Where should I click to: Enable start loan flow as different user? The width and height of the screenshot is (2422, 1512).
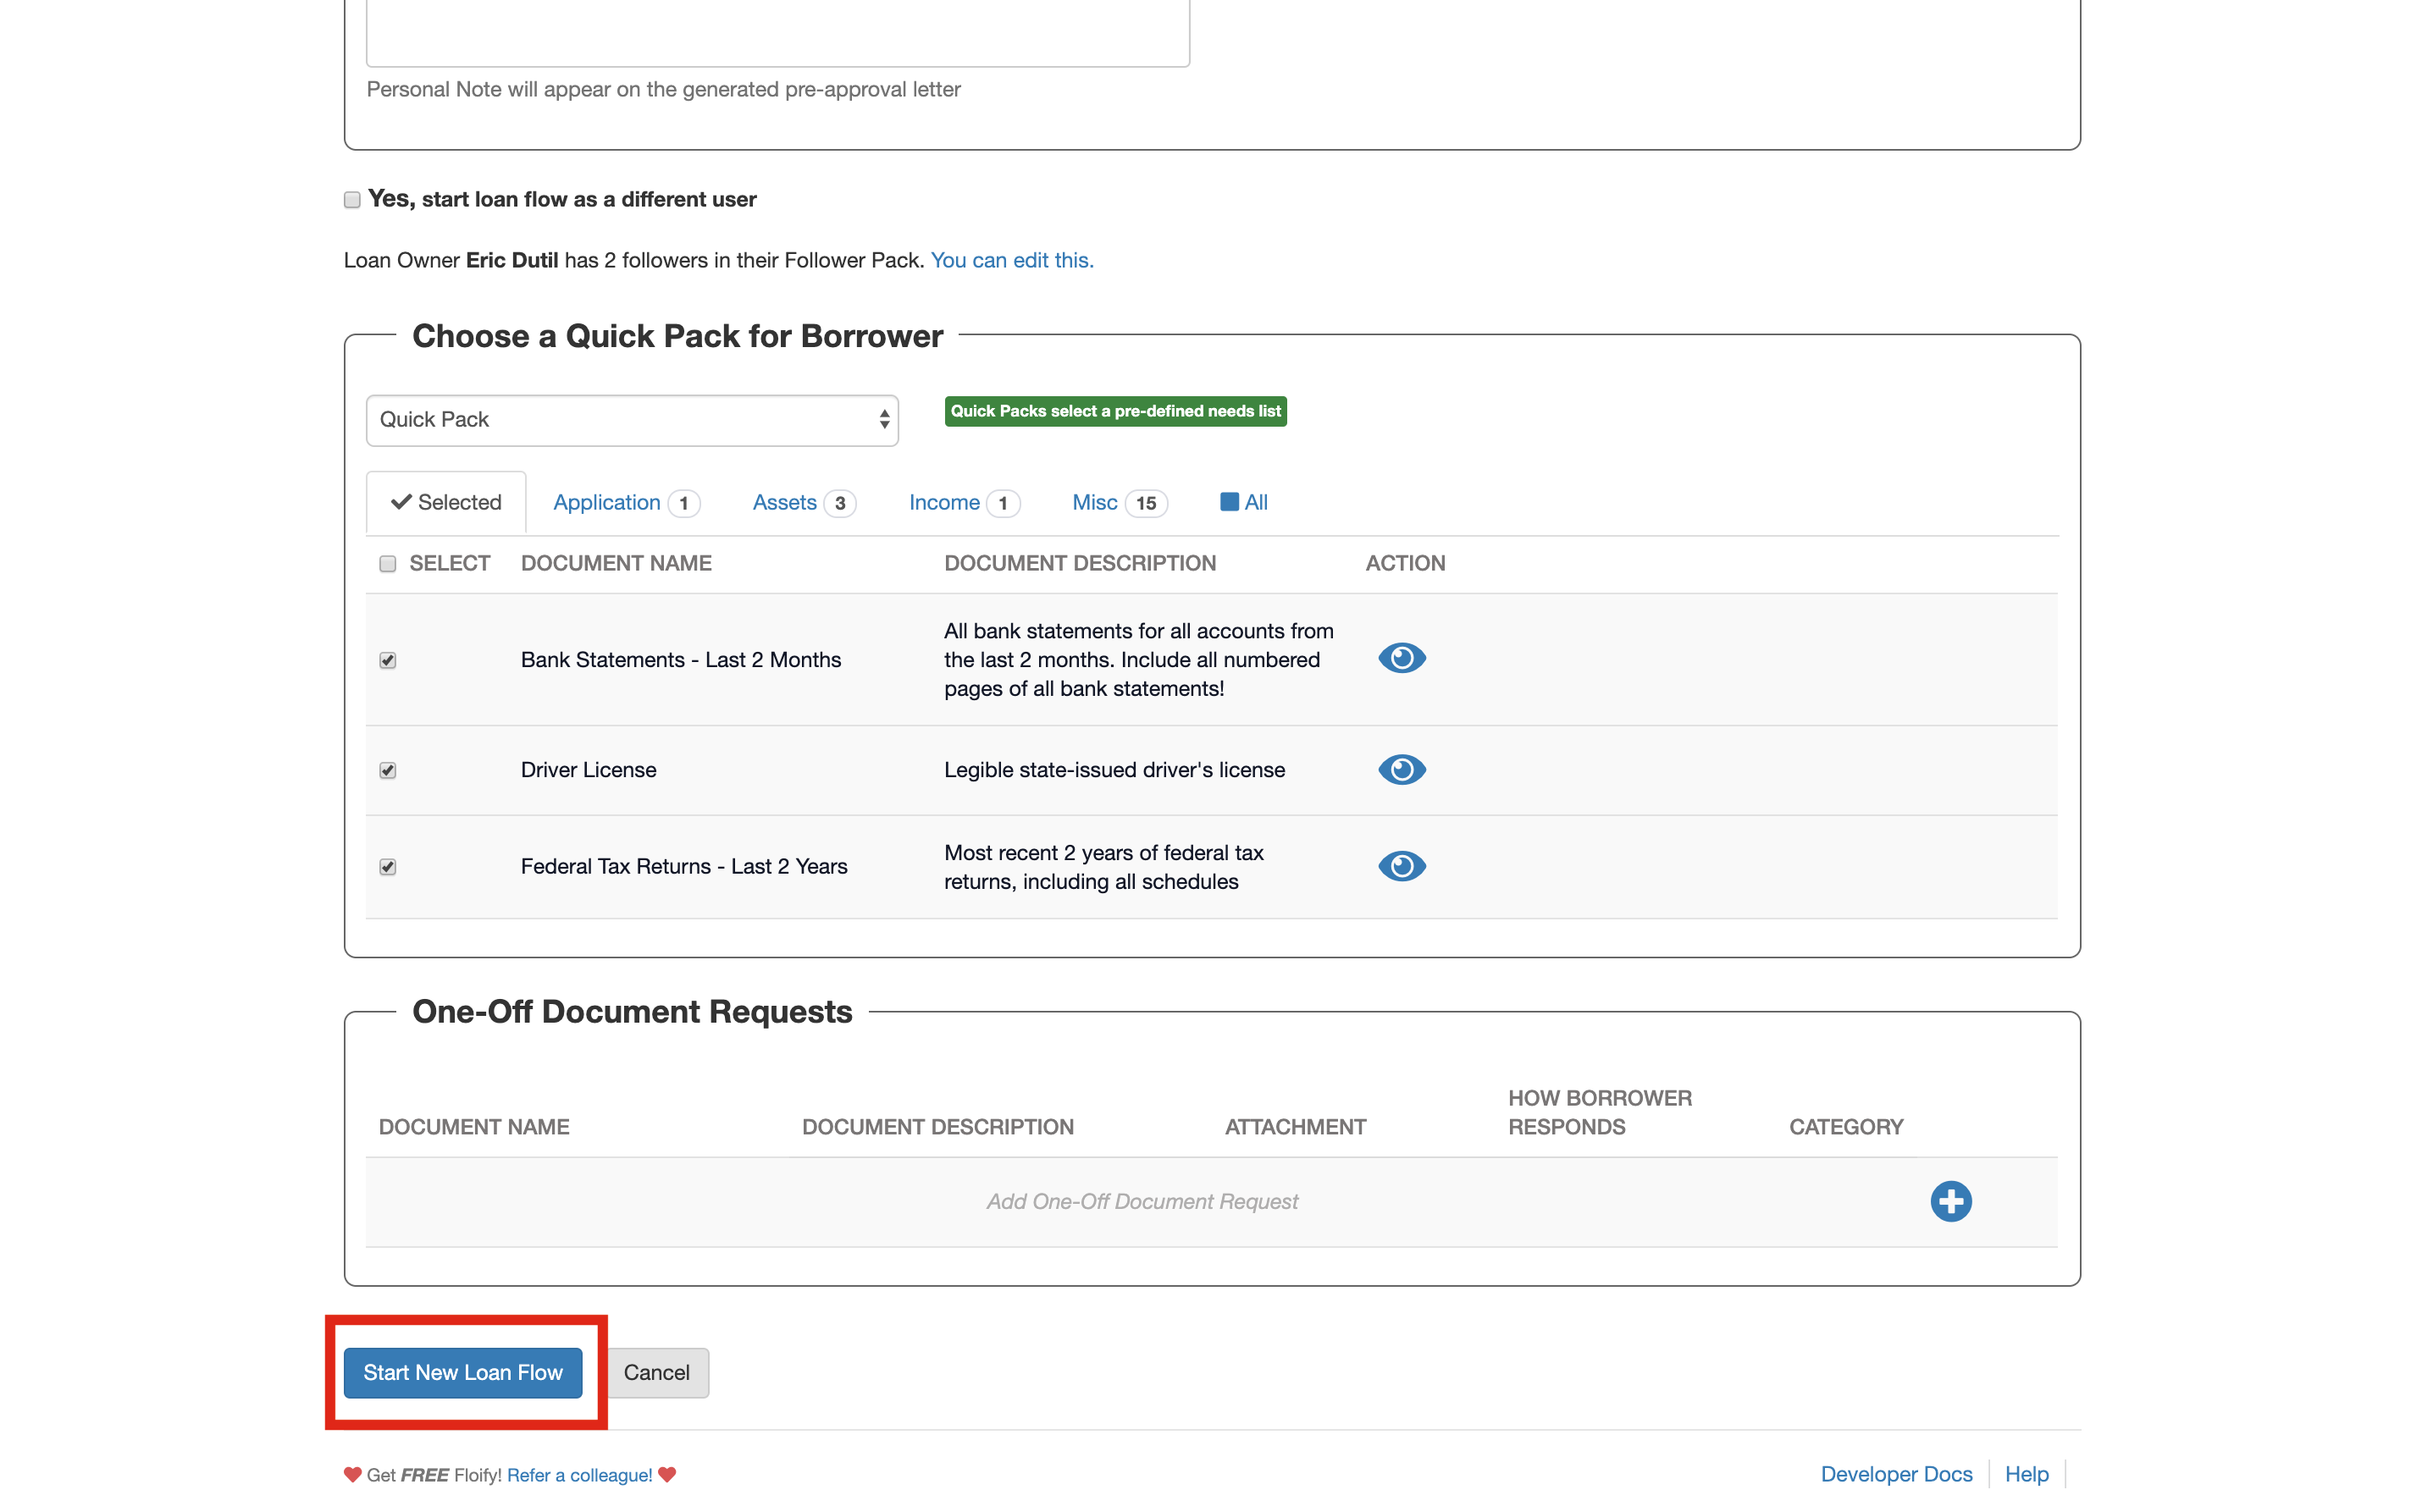point(352,200)
